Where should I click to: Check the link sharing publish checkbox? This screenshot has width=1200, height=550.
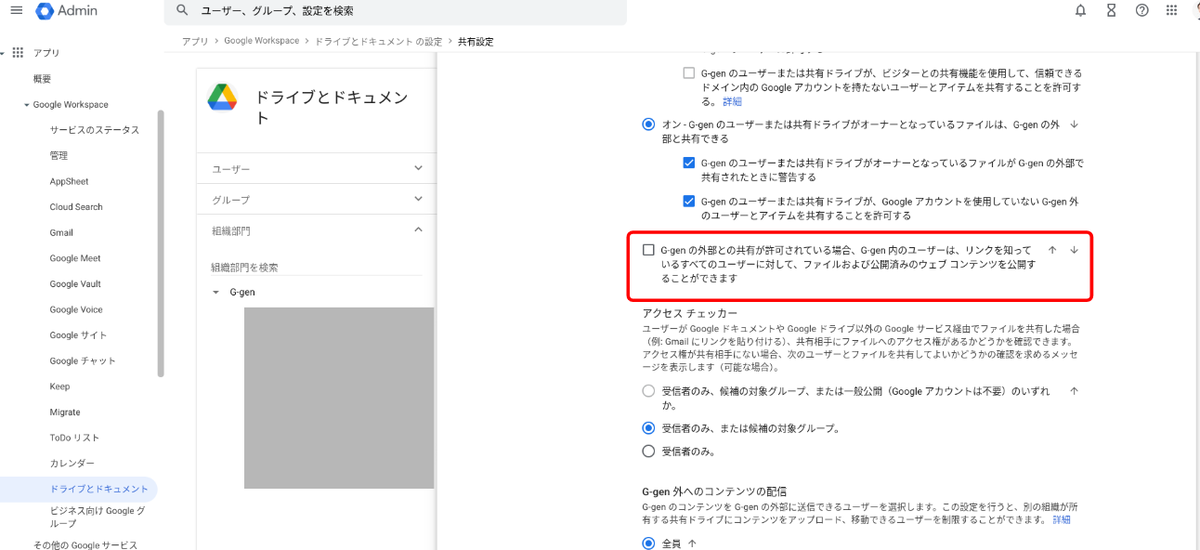point(648,250)
